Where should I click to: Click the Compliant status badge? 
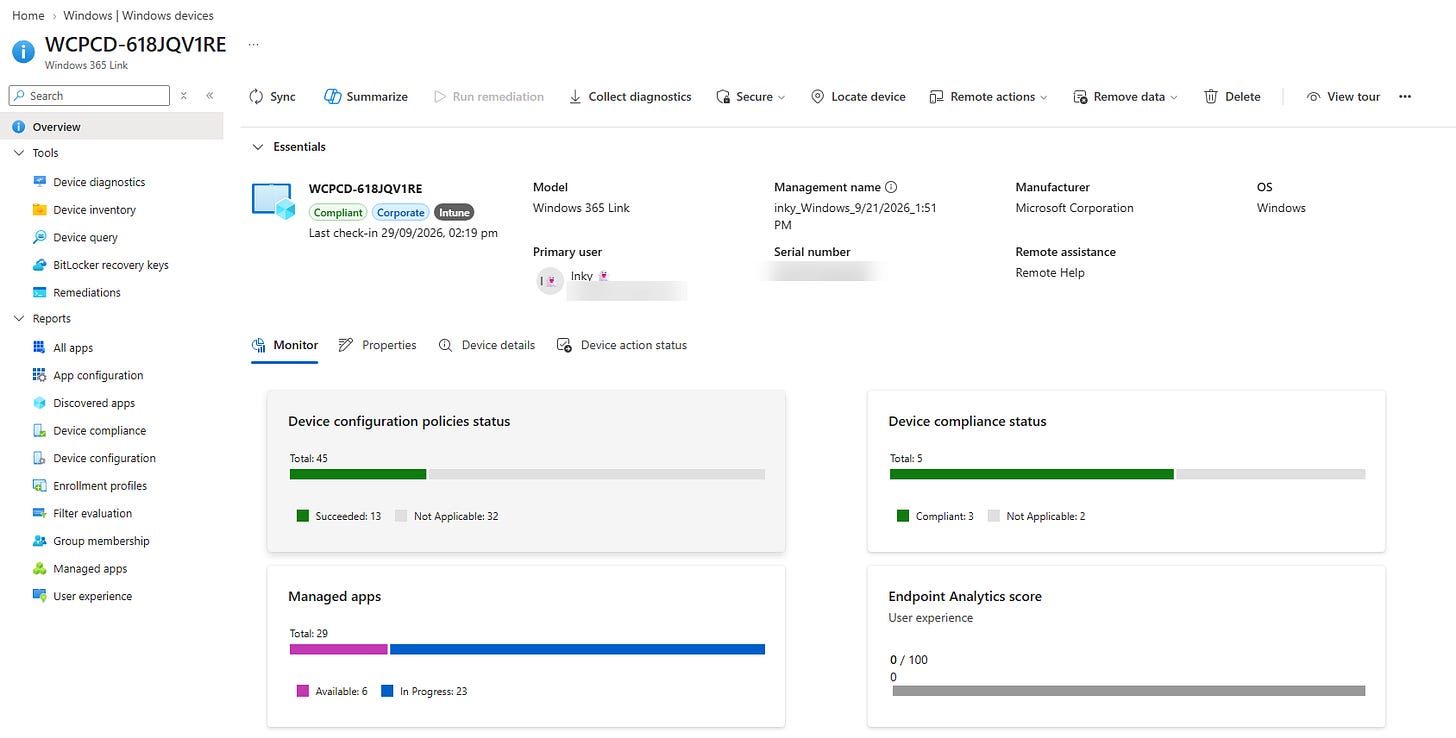[x=338, y=213]
